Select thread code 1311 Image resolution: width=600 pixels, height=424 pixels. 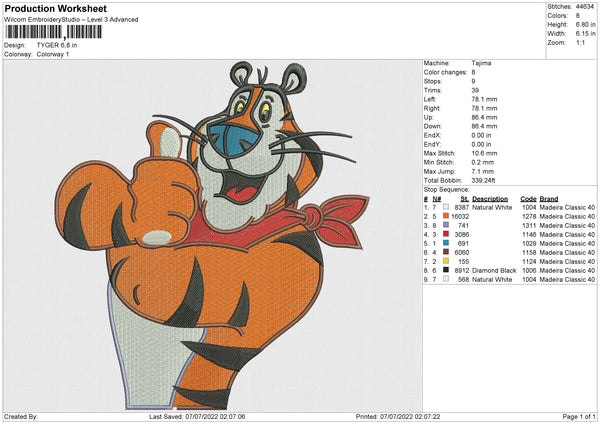(x=529, y=225)
